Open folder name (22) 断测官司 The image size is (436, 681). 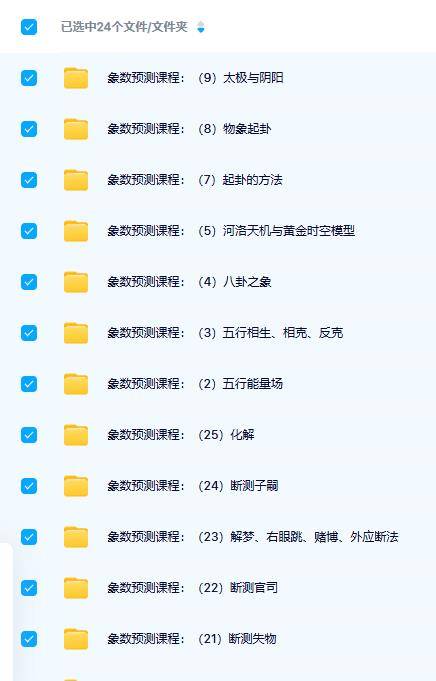[x=192, y=588]
